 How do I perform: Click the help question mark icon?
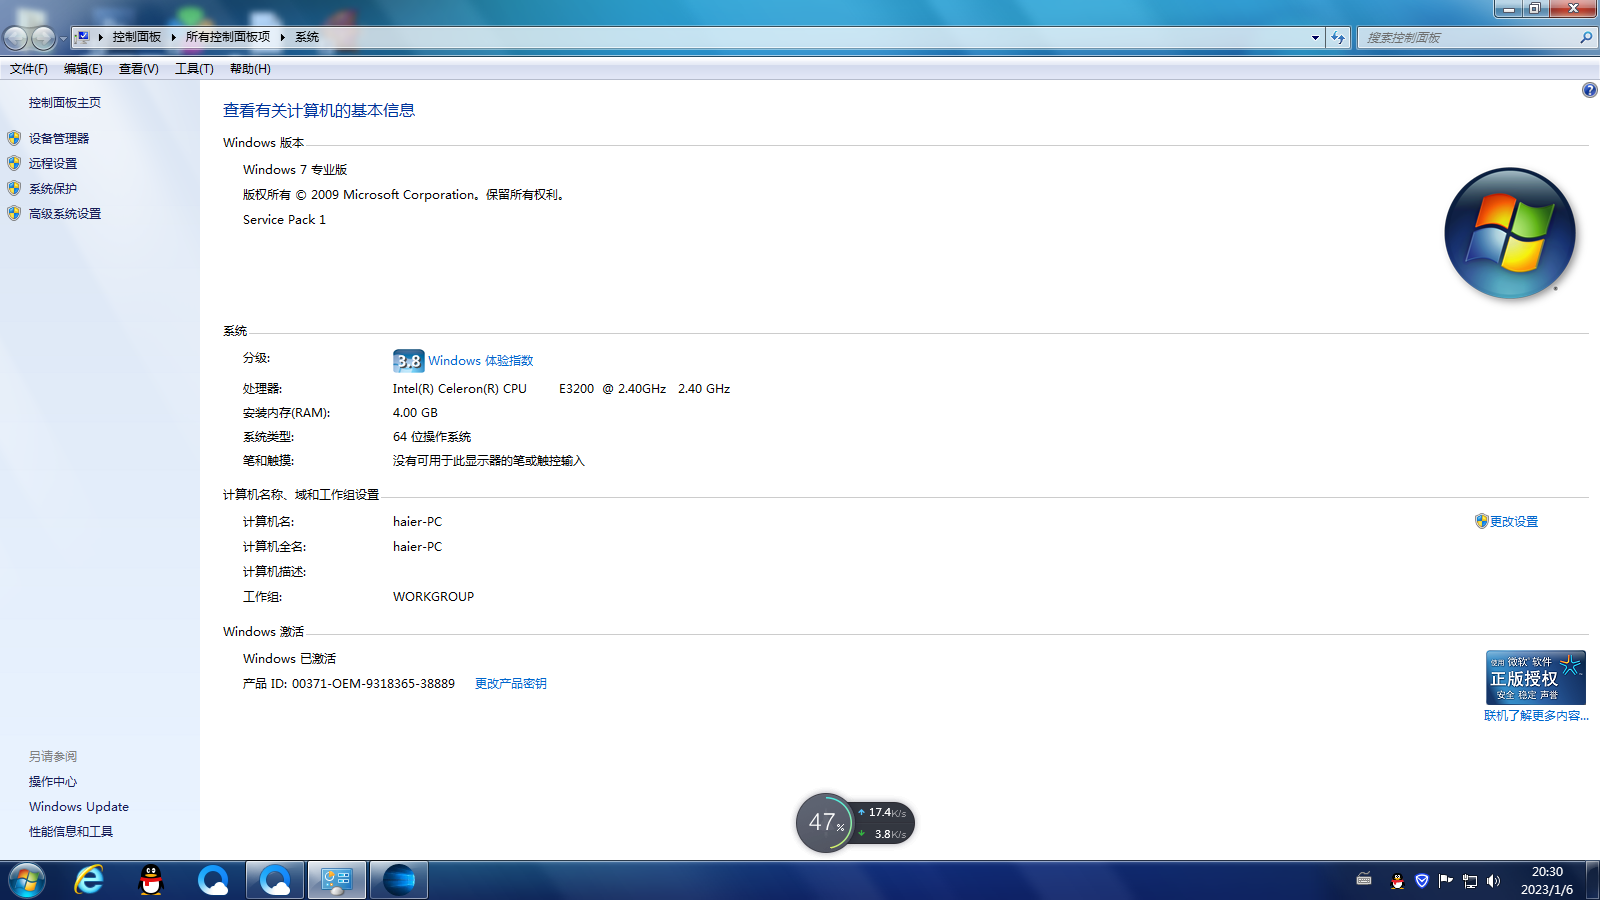coord(1589,91)
